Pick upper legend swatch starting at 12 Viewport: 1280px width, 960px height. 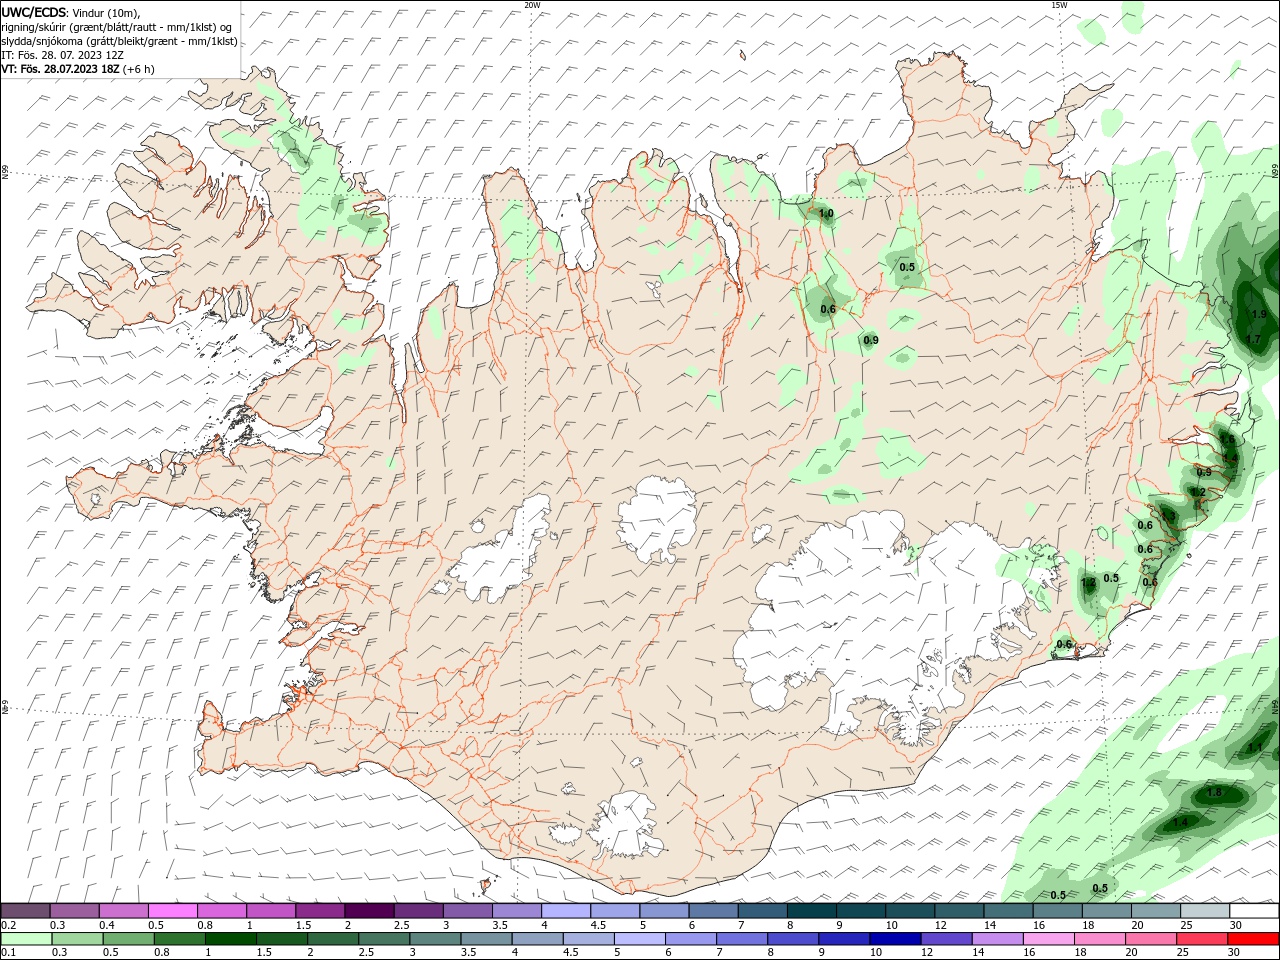tap(960, 911)
